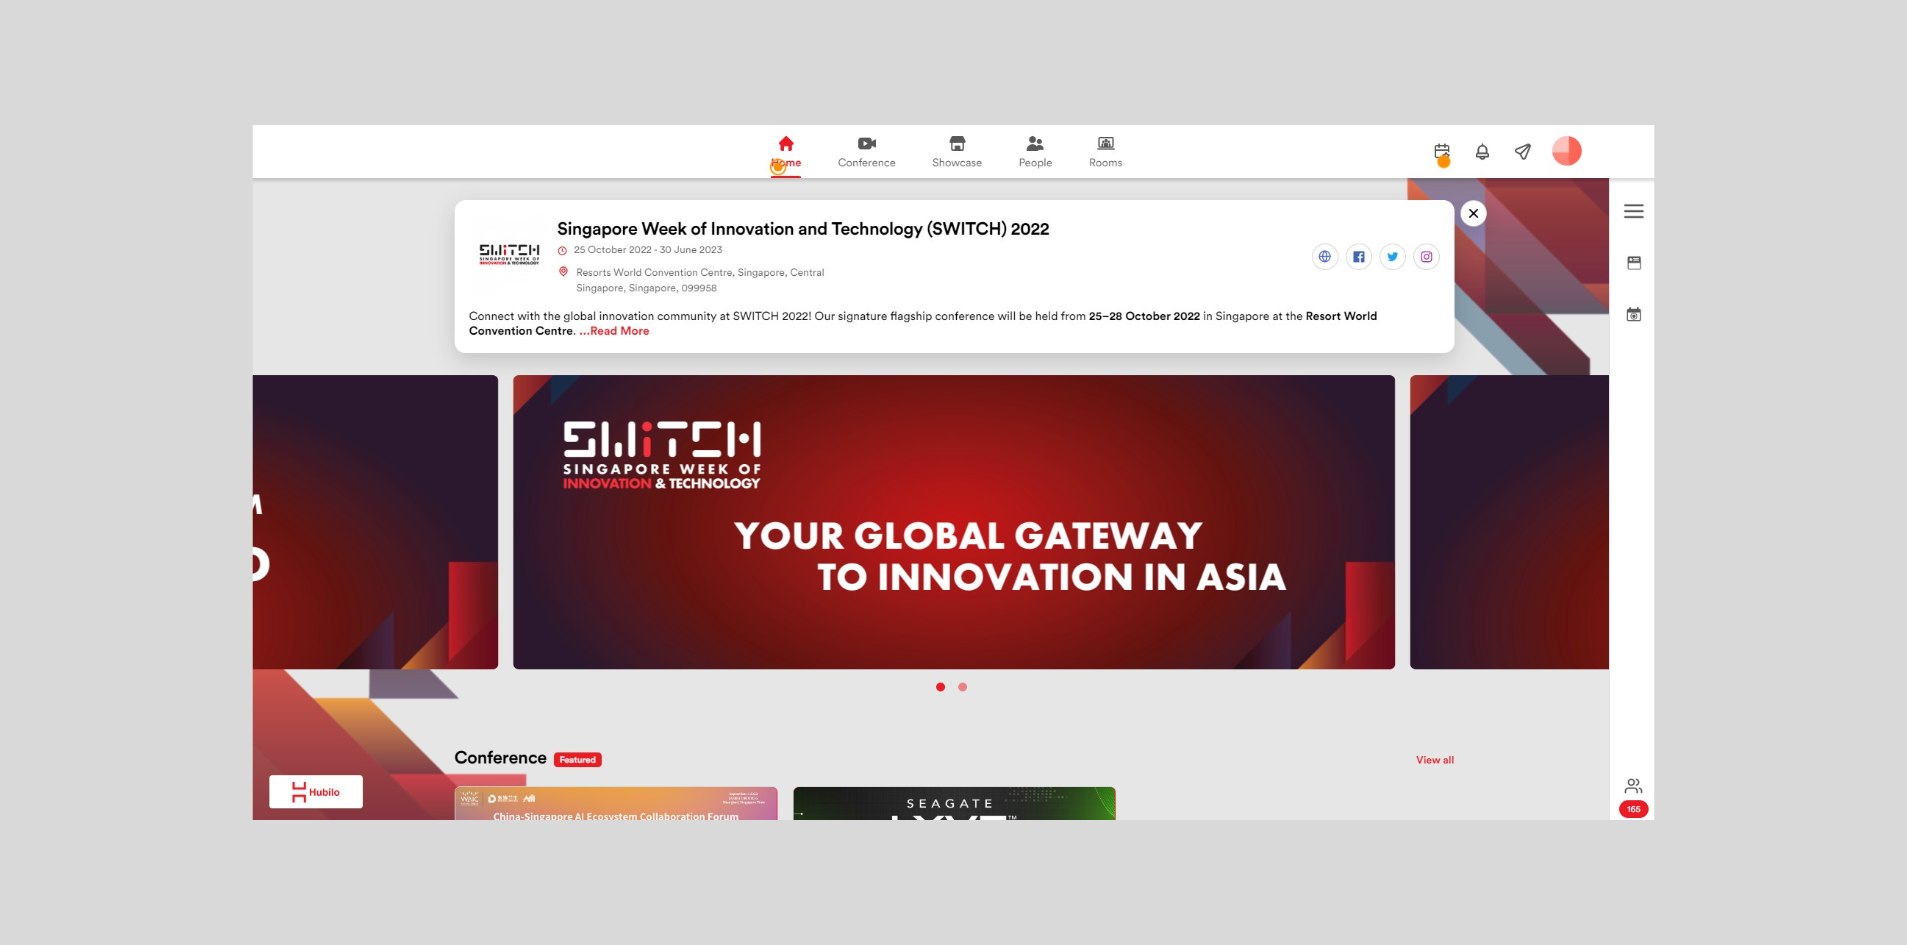
Task: Open China-Singapore AI Ecosystem Forum card
Action: coord(616,803)
